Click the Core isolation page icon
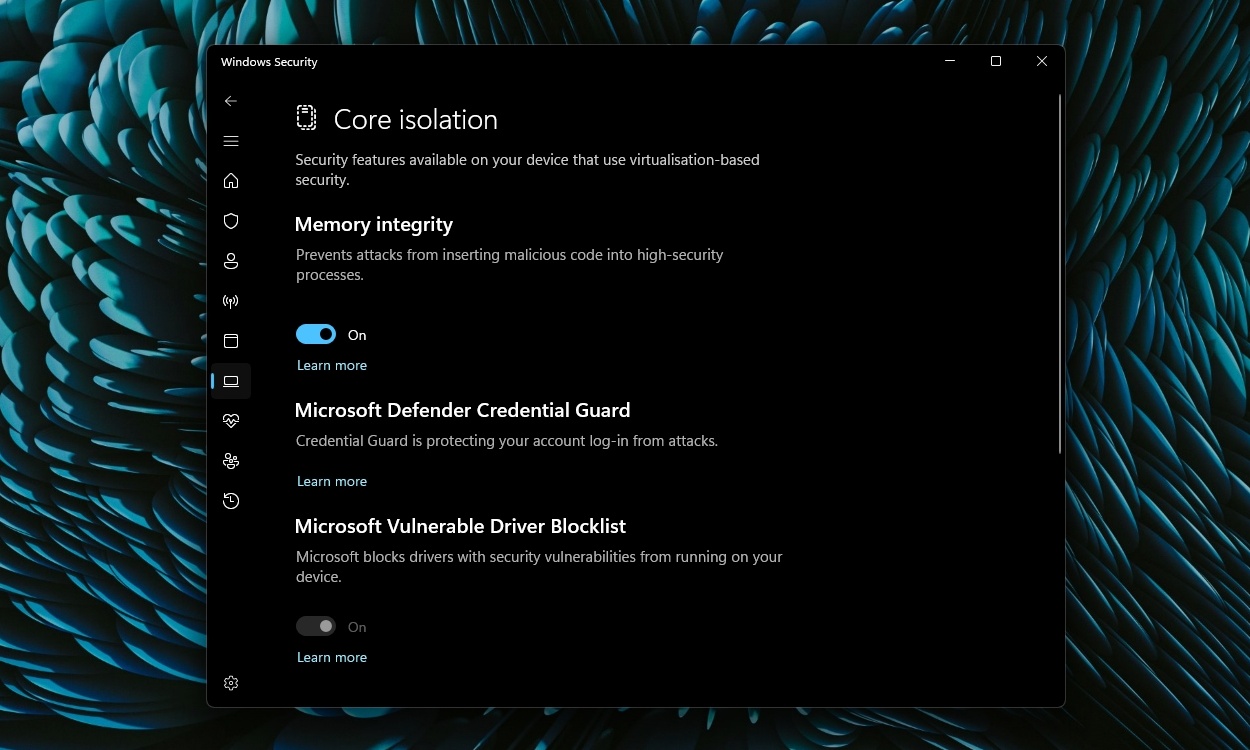The height and width of the screenshot is (750, 1250). [306, 117]
